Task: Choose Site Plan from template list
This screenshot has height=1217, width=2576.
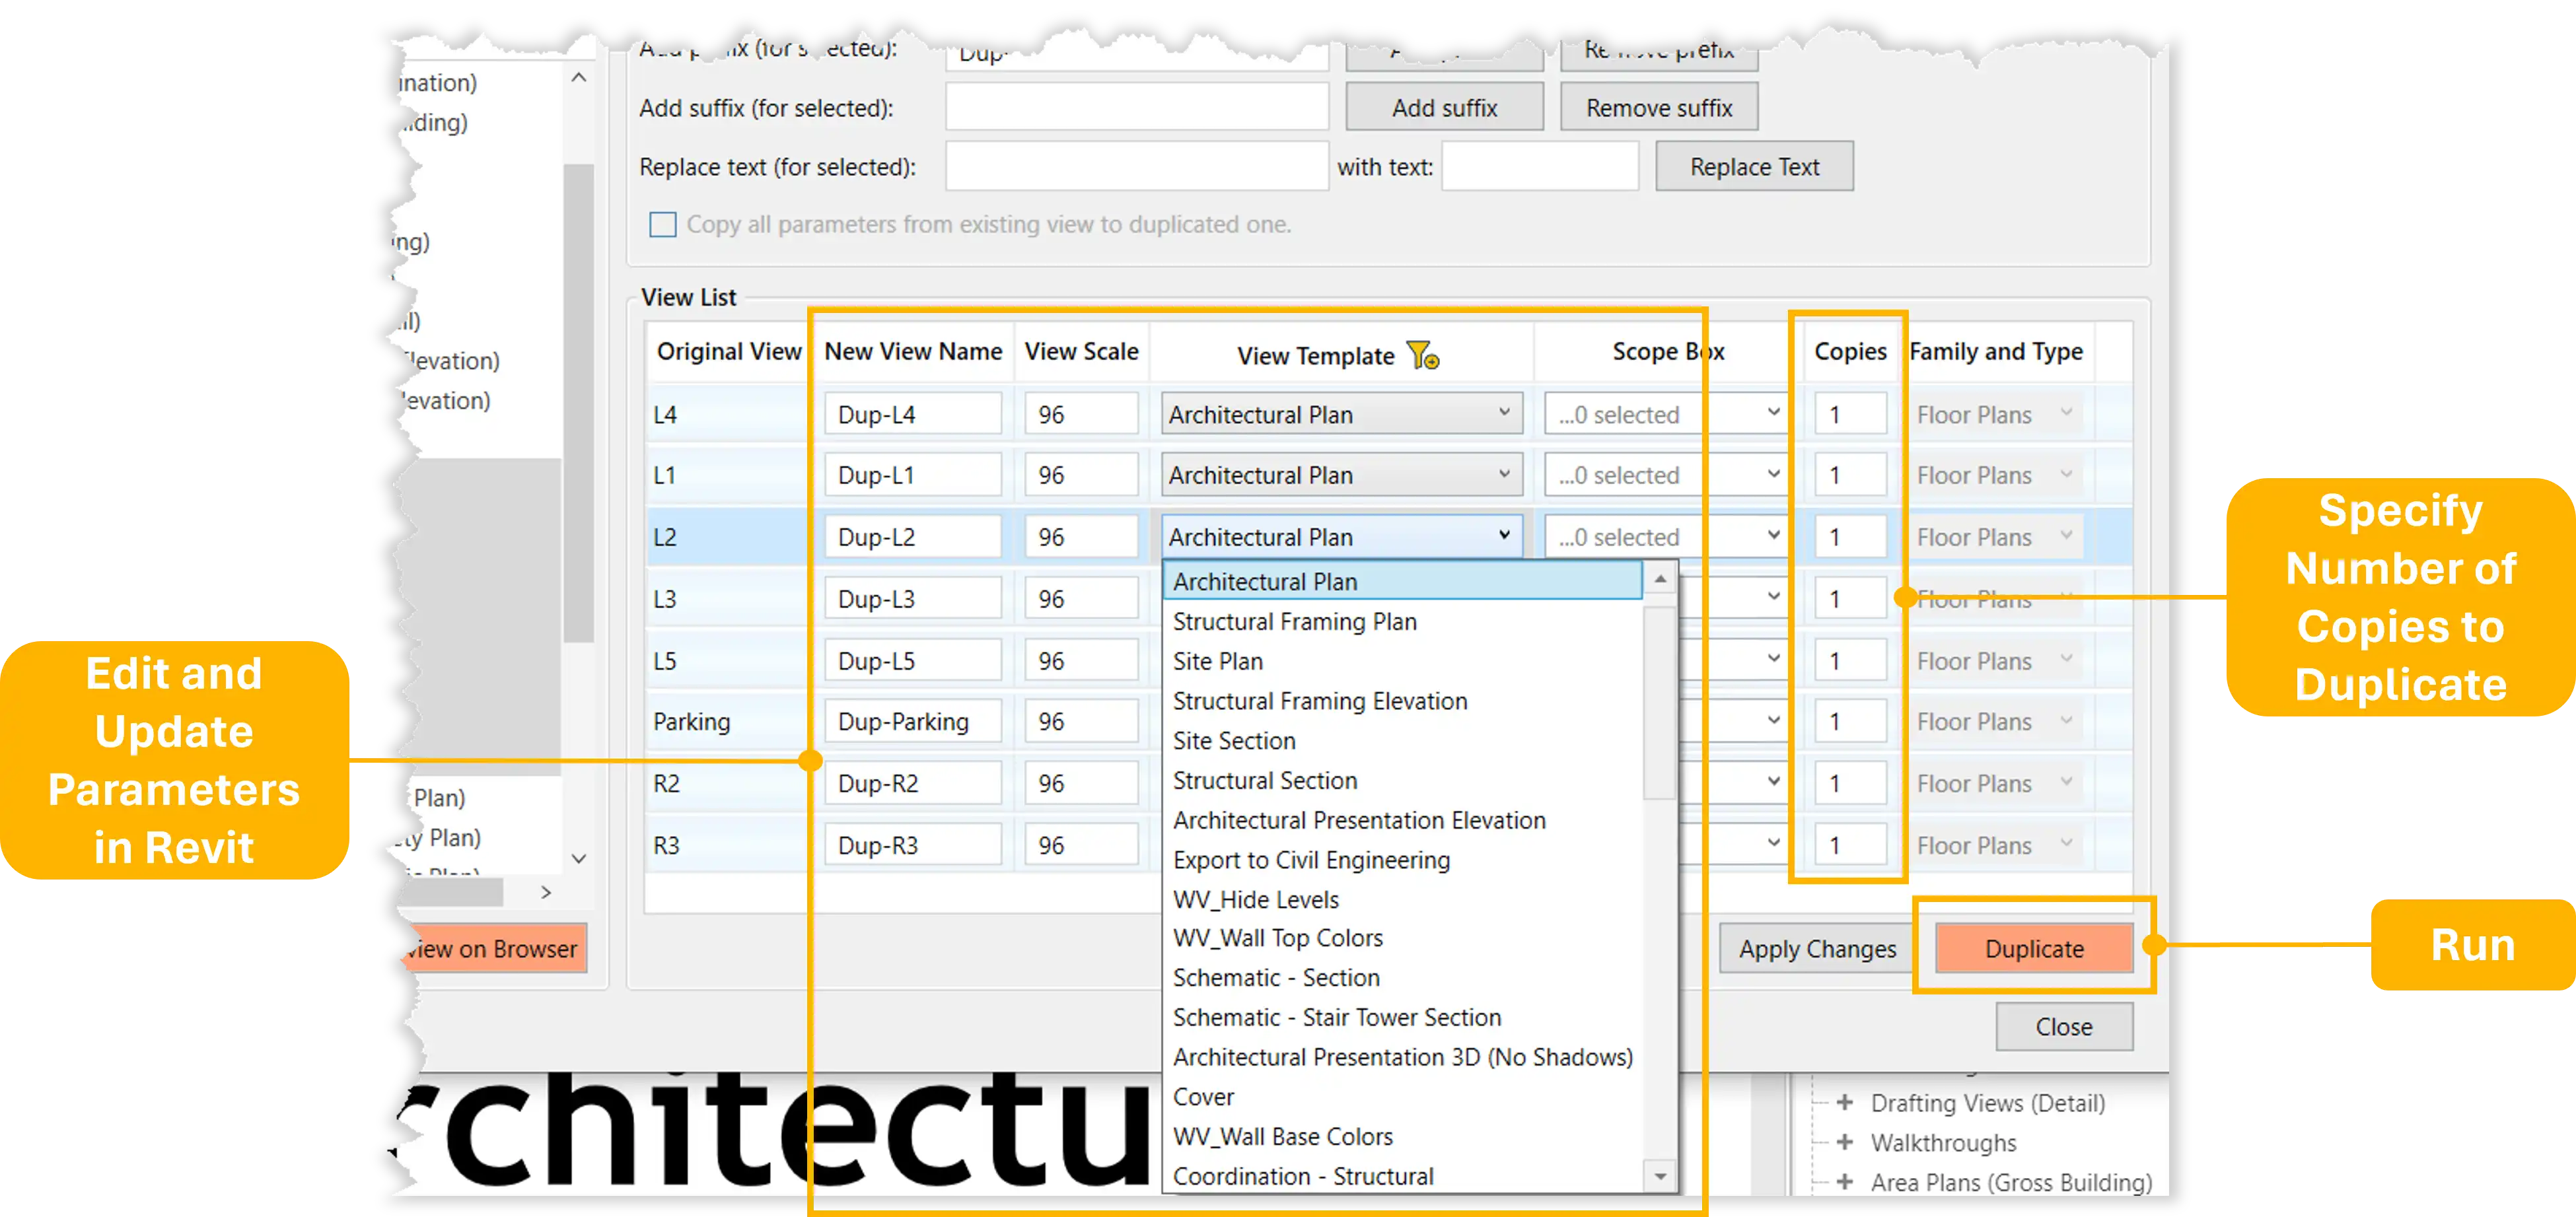Action: pyautogui.click(x=1217, y=661)
